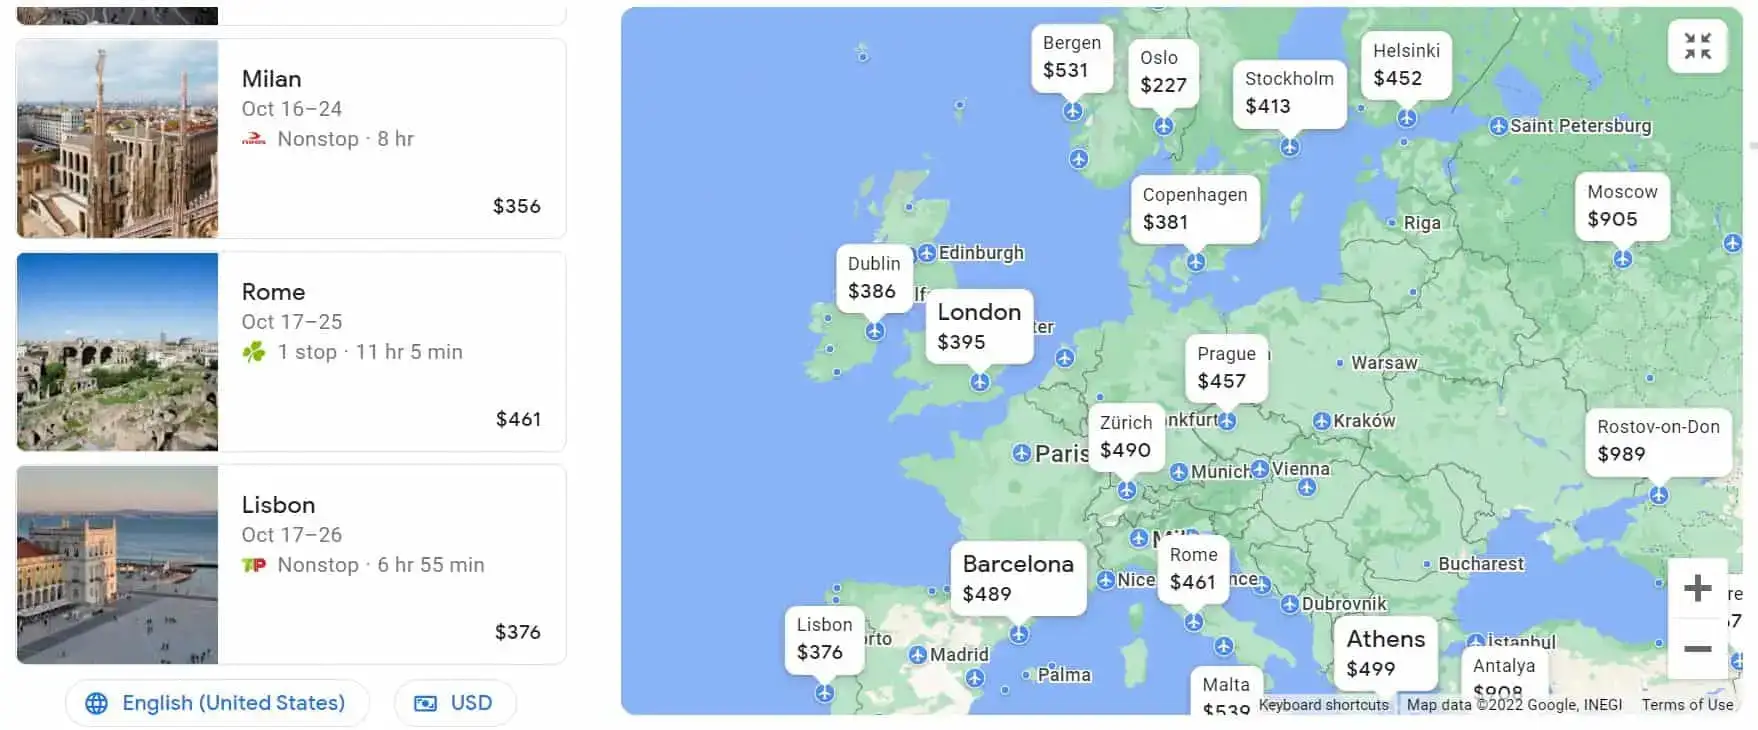1758x730 pixels.
Task: Open the English (United States) language selector
Action: 217,703
